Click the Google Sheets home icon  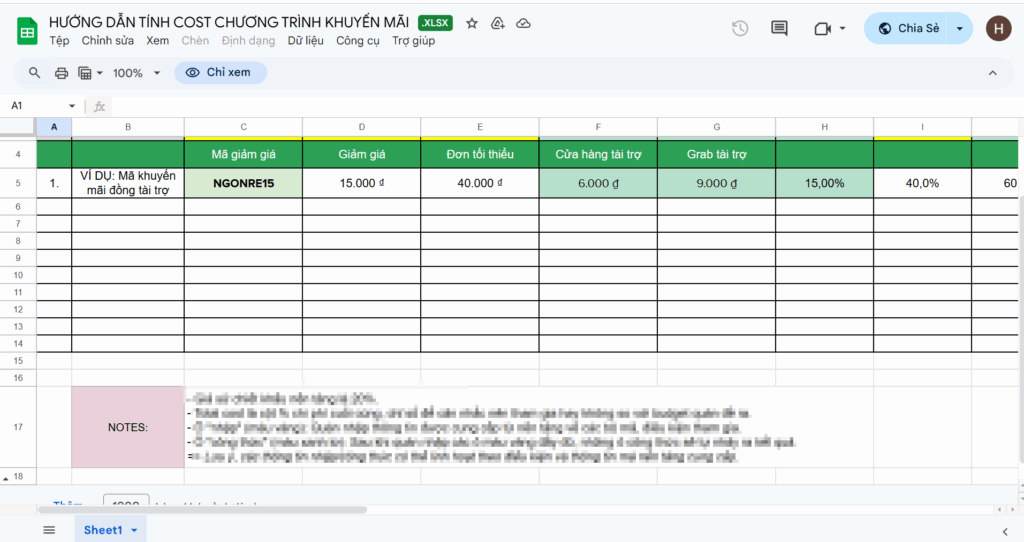(27, 31)
